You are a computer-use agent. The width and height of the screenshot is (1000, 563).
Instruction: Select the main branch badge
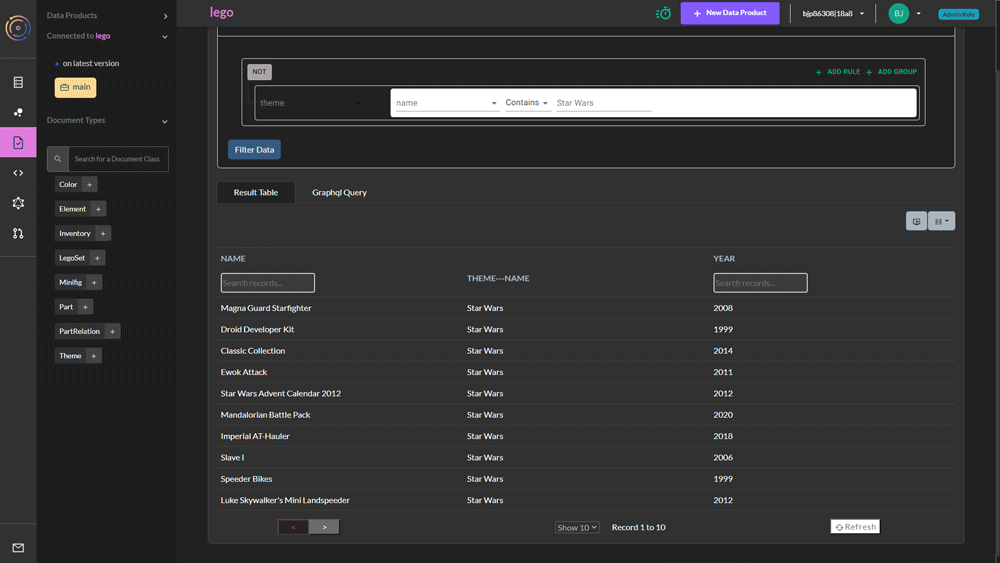75,87
